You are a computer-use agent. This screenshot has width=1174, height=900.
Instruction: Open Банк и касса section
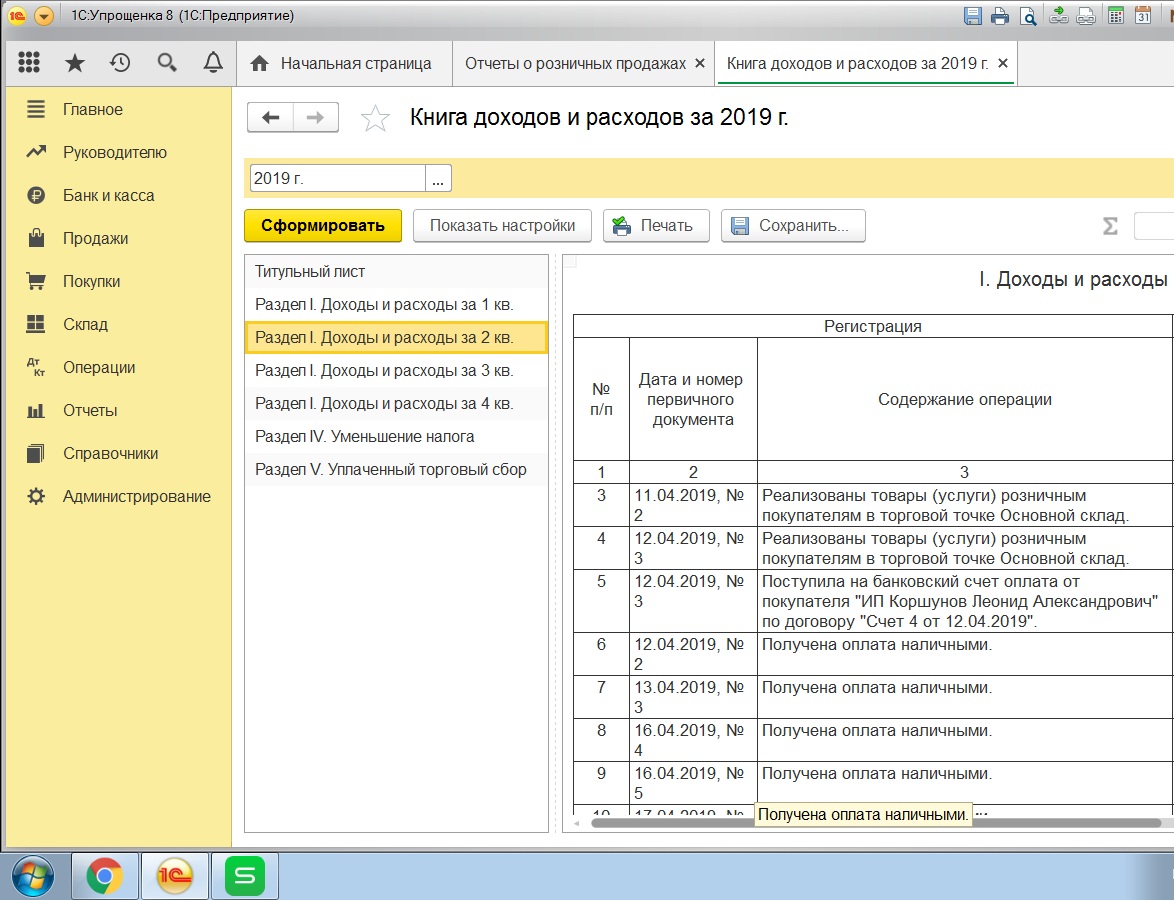pos(108,196)
